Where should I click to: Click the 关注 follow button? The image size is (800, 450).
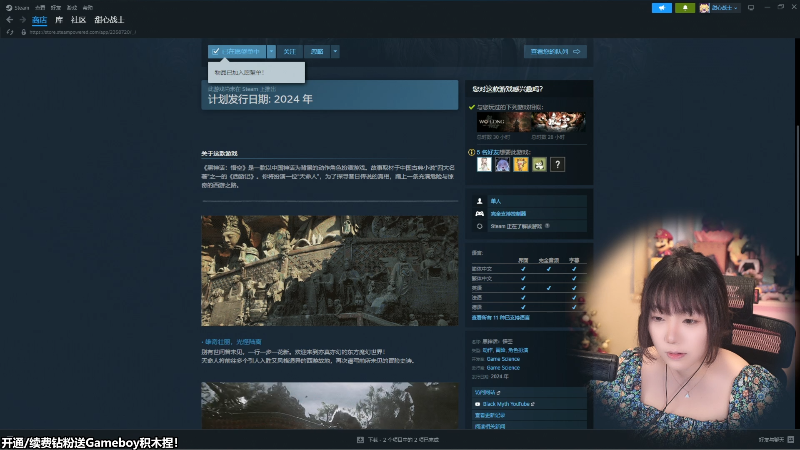[289, 52]
